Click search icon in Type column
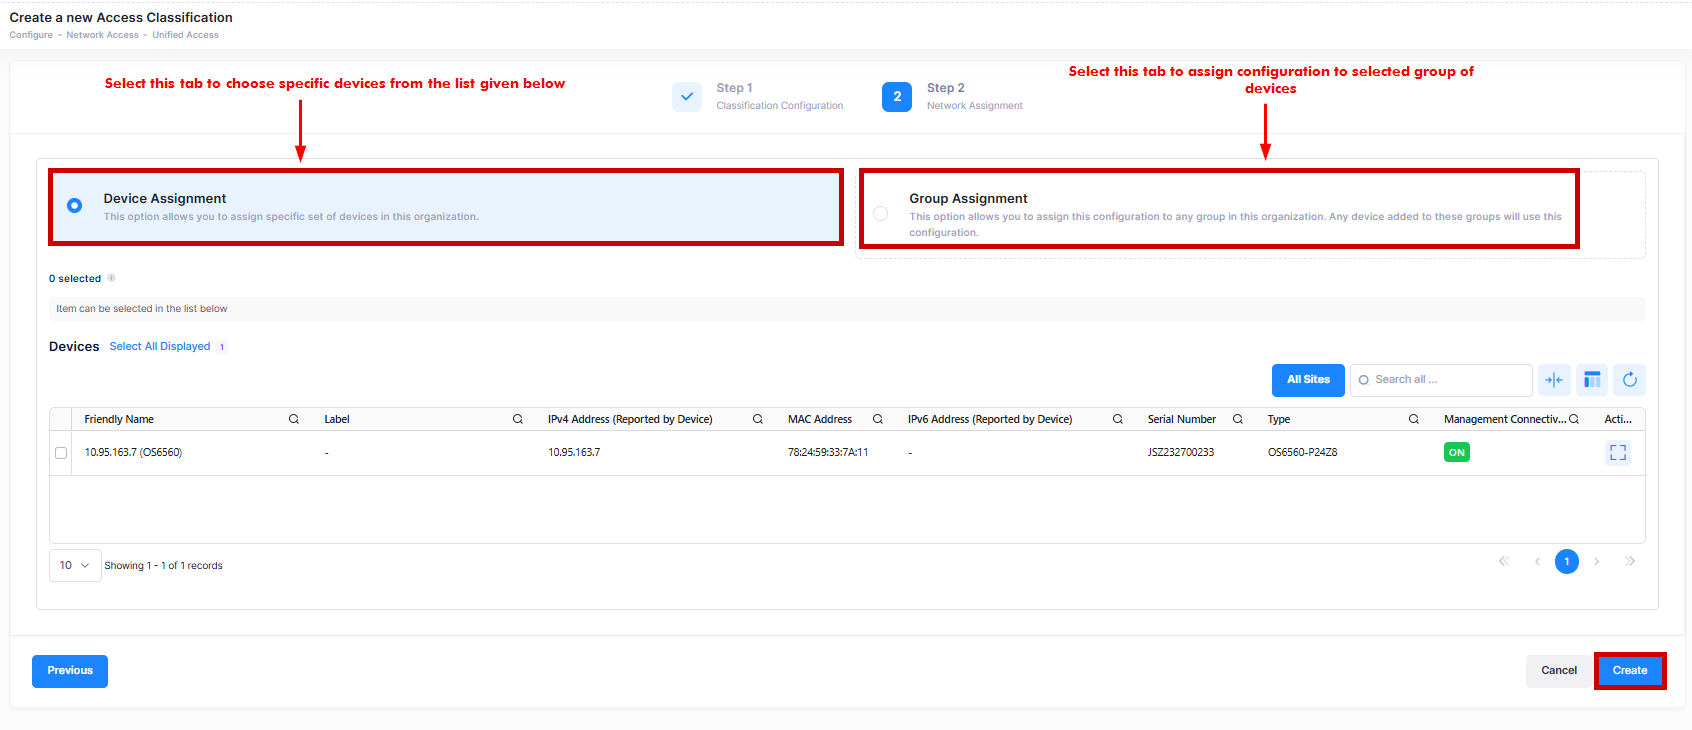The height and width of the screenshot is (730, 1692). [x=1414, y=420]
